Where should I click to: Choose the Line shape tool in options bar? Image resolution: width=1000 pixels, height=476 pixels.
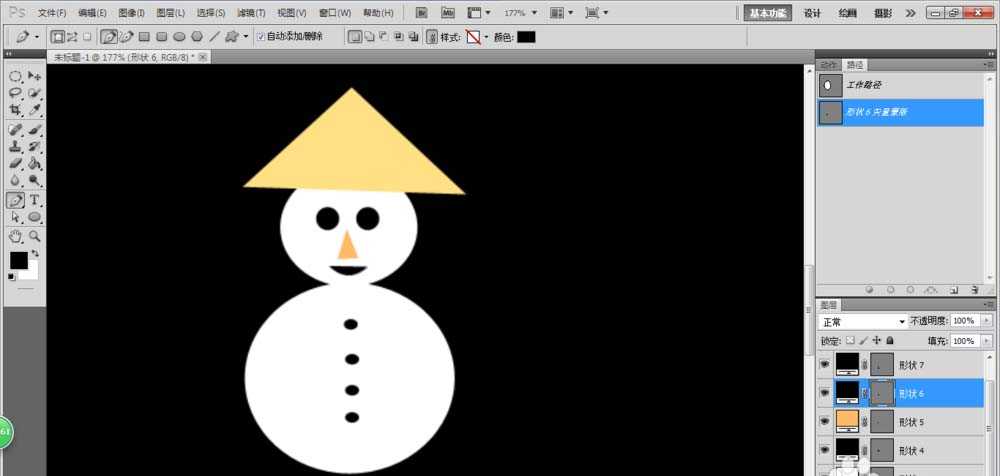214,37
